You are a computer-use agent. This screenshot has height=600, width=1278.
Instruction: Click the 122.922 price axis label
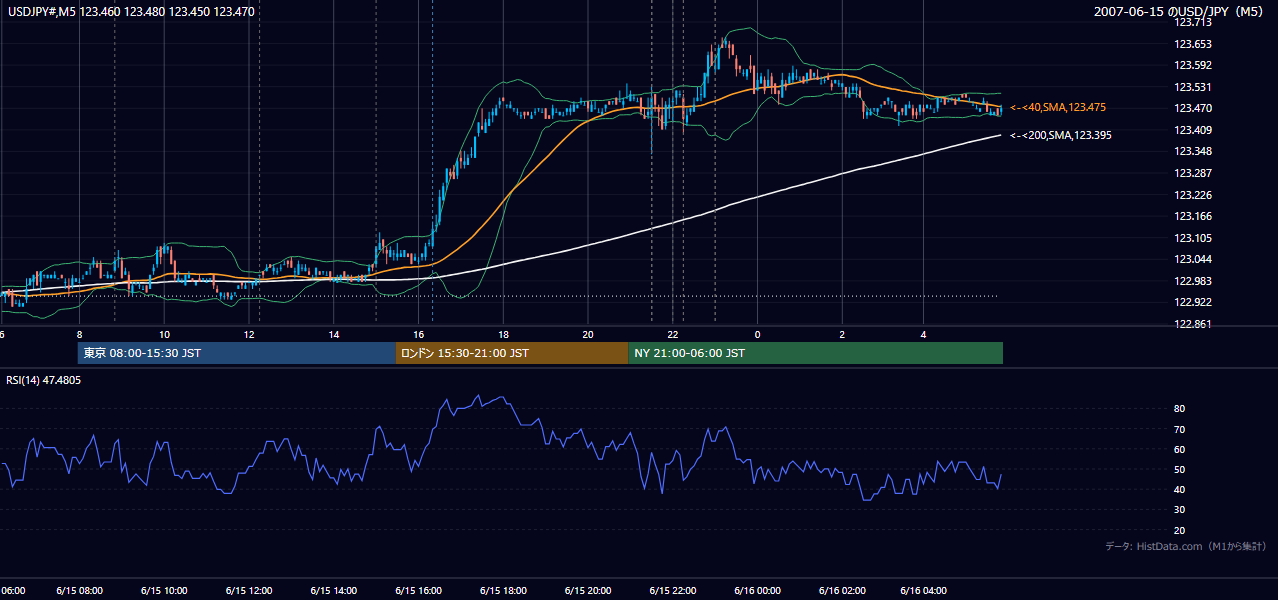(x=1194, y=302)
